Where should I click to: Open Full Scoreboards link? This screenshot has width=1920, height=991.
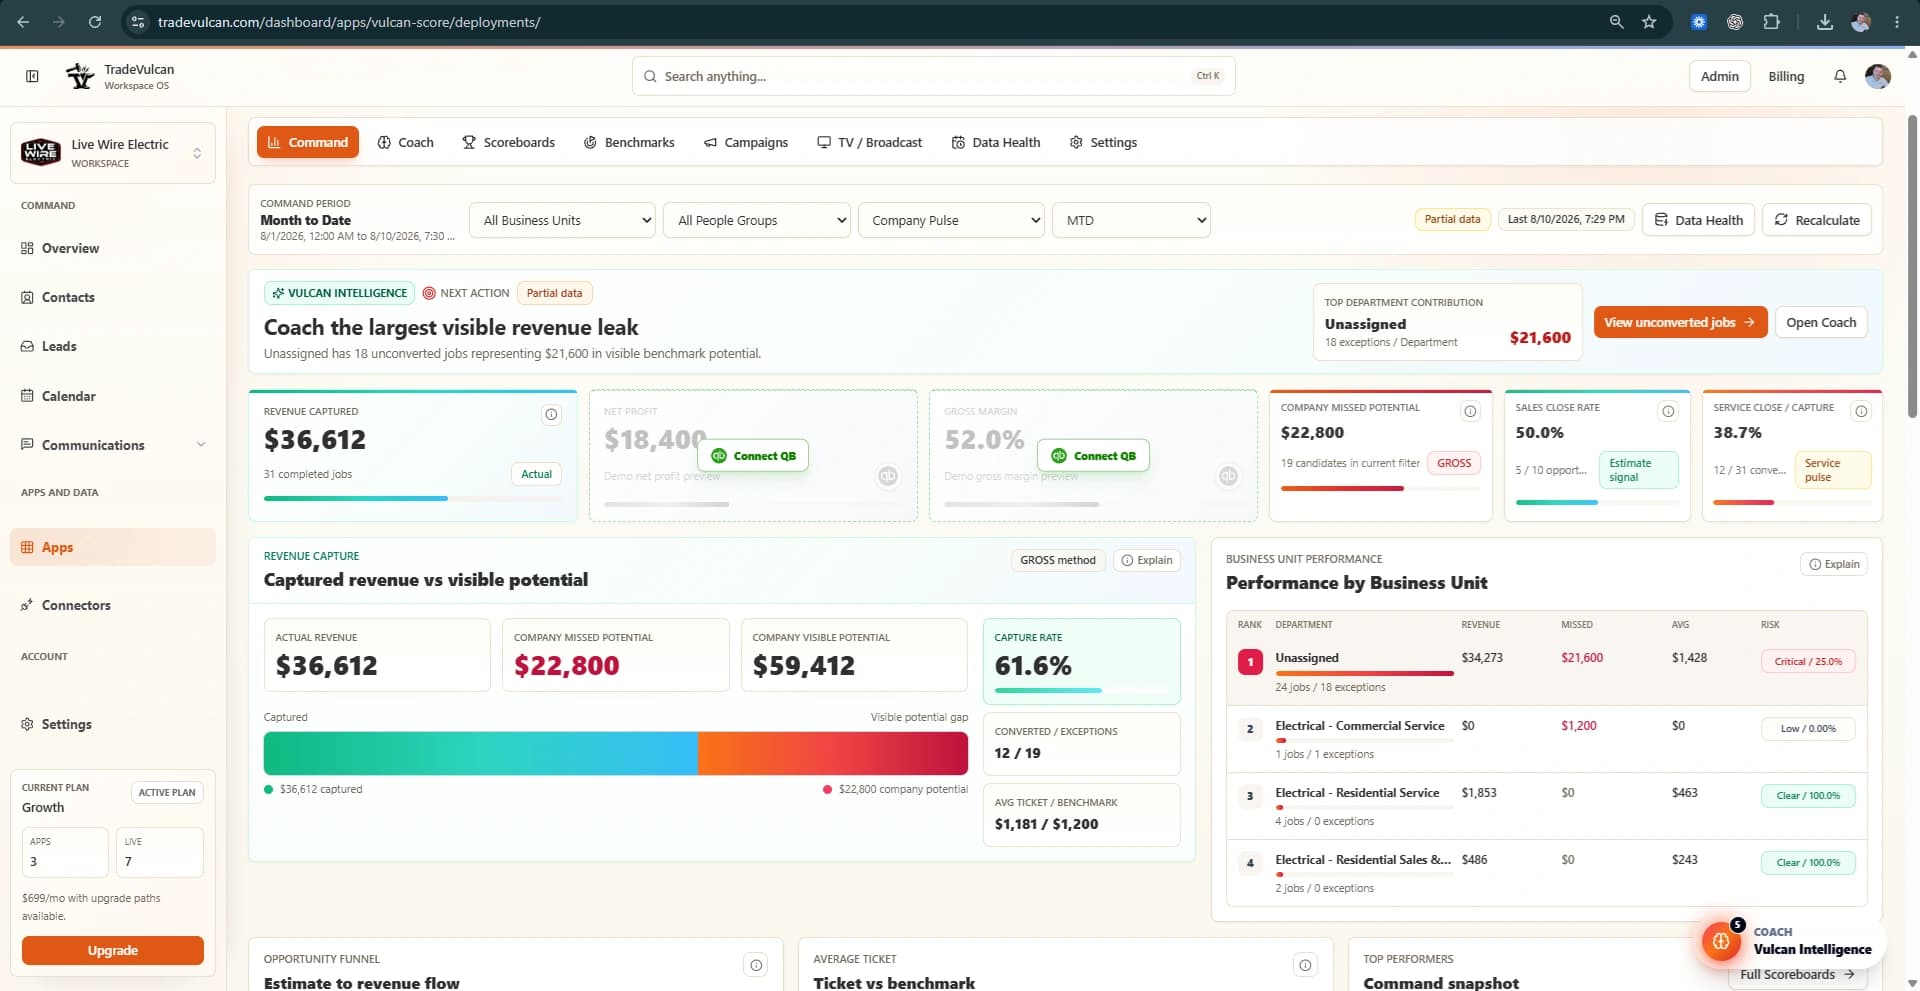pyautogui.click(x=1797, y=974)
